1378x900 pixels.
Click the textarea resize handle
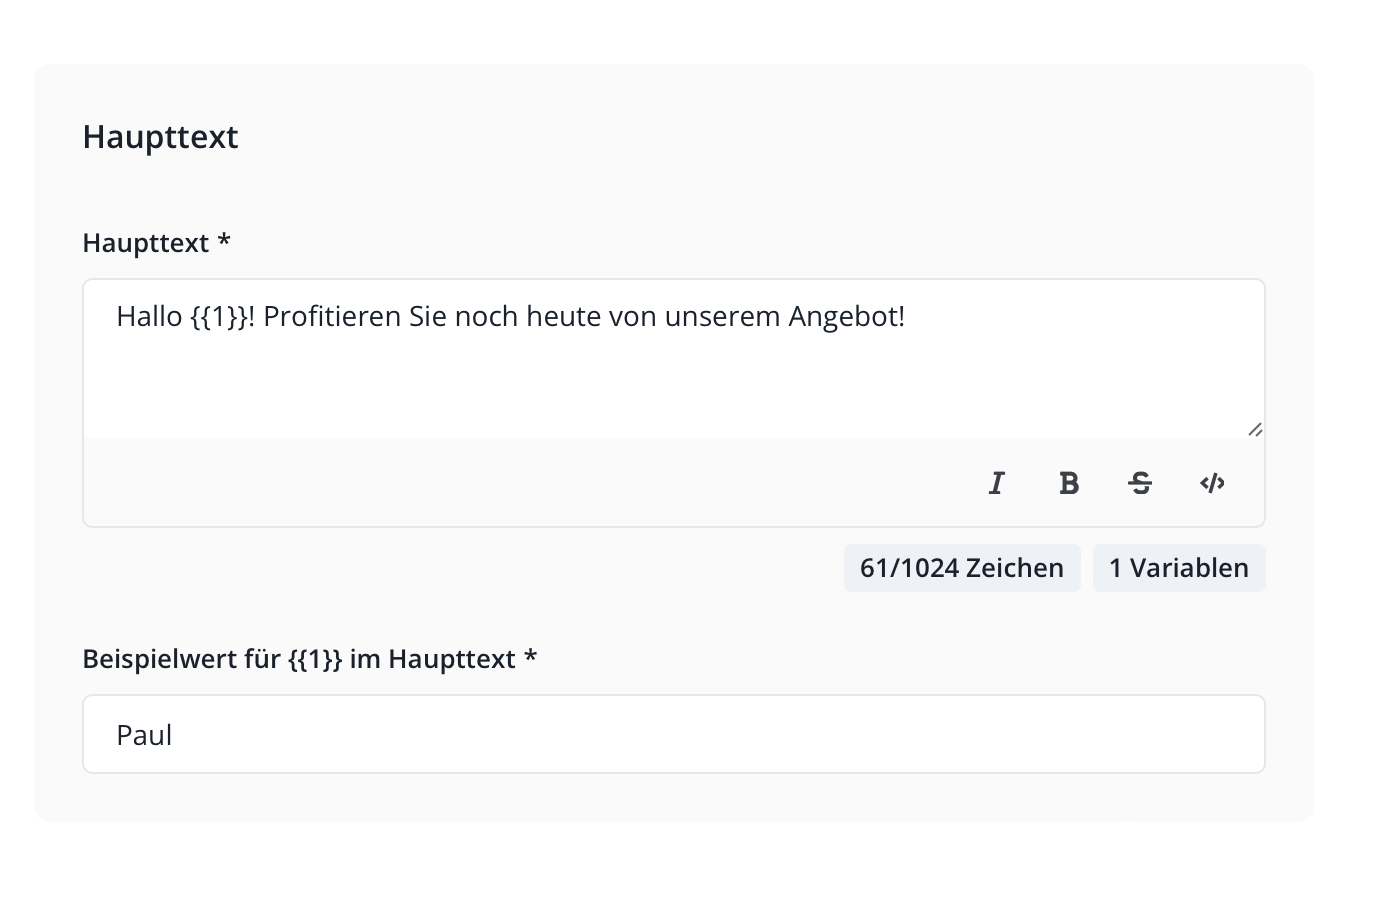(1255, 429)
